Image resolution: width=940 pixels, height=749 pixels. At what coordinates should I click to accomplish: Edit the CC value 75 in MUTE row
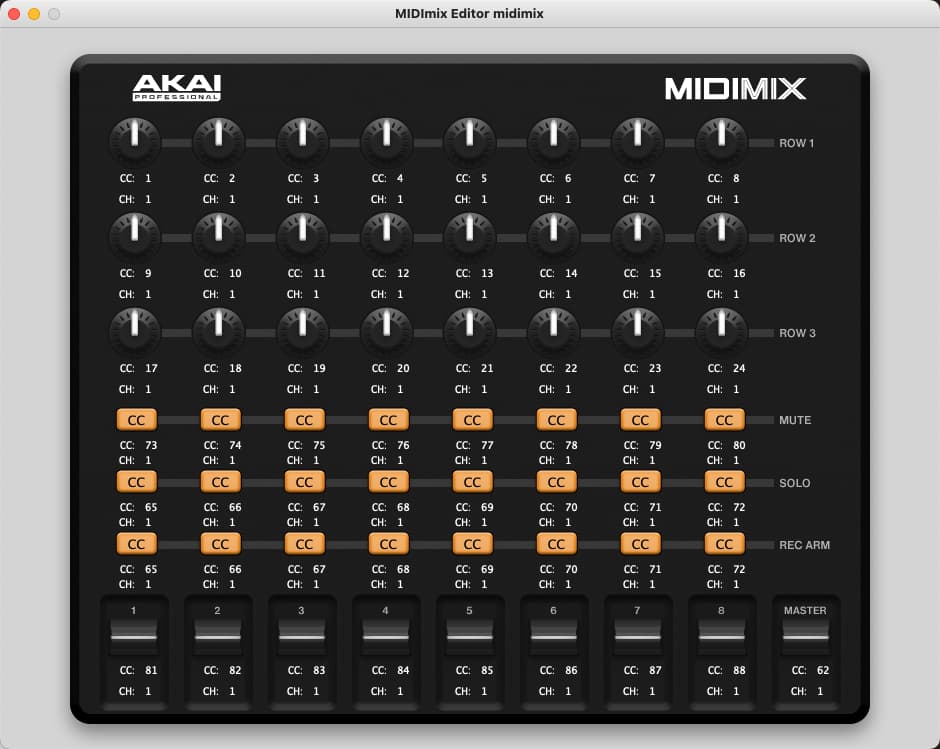(x=319, y=445)
